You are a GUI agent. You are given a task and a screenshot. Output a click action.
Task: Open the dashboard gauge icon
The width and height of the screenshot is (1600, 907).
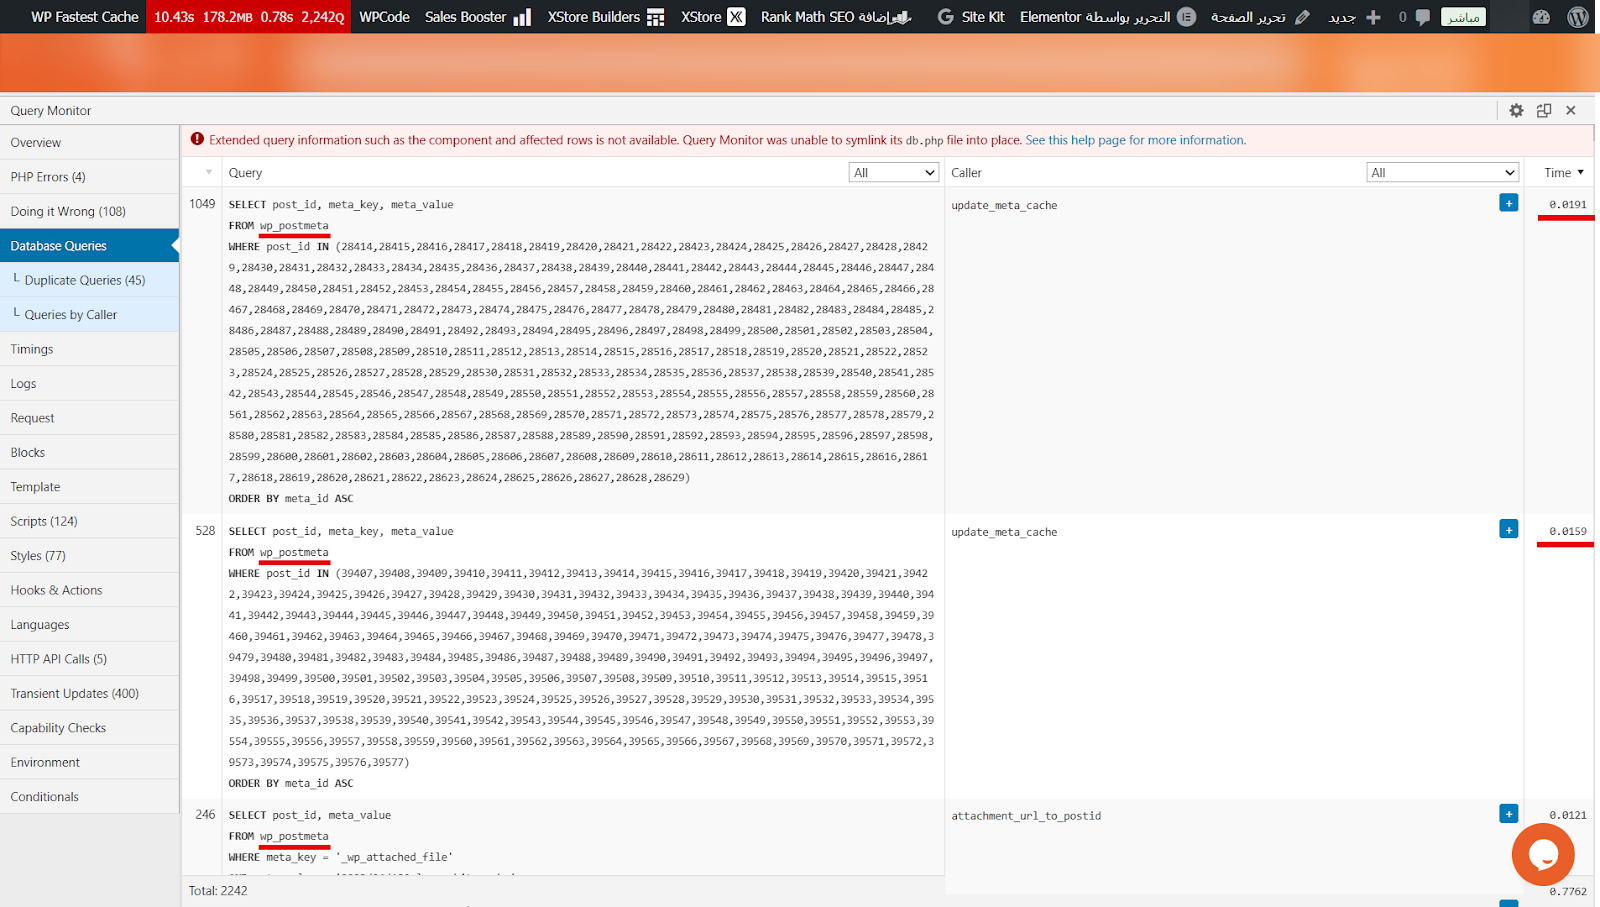pyautogui.click(x=1541, y=17)
